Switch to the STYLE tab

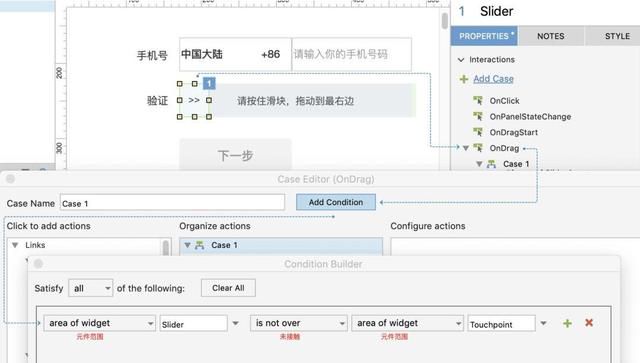617,36
